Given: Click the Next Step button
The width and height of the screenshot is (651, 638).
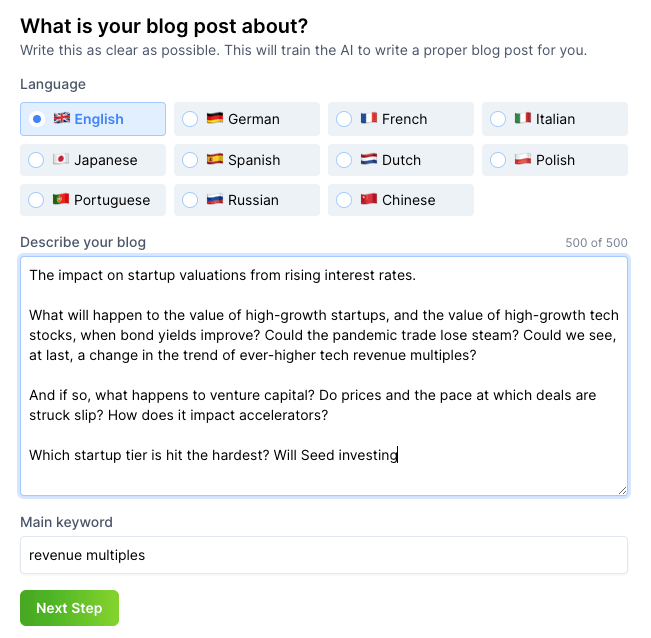Looking at the screenshot, I should (69, 608).
